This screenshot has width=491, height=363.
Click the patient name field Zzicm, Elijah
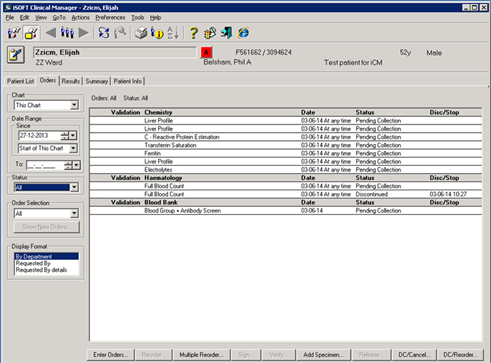coord(115,52)
